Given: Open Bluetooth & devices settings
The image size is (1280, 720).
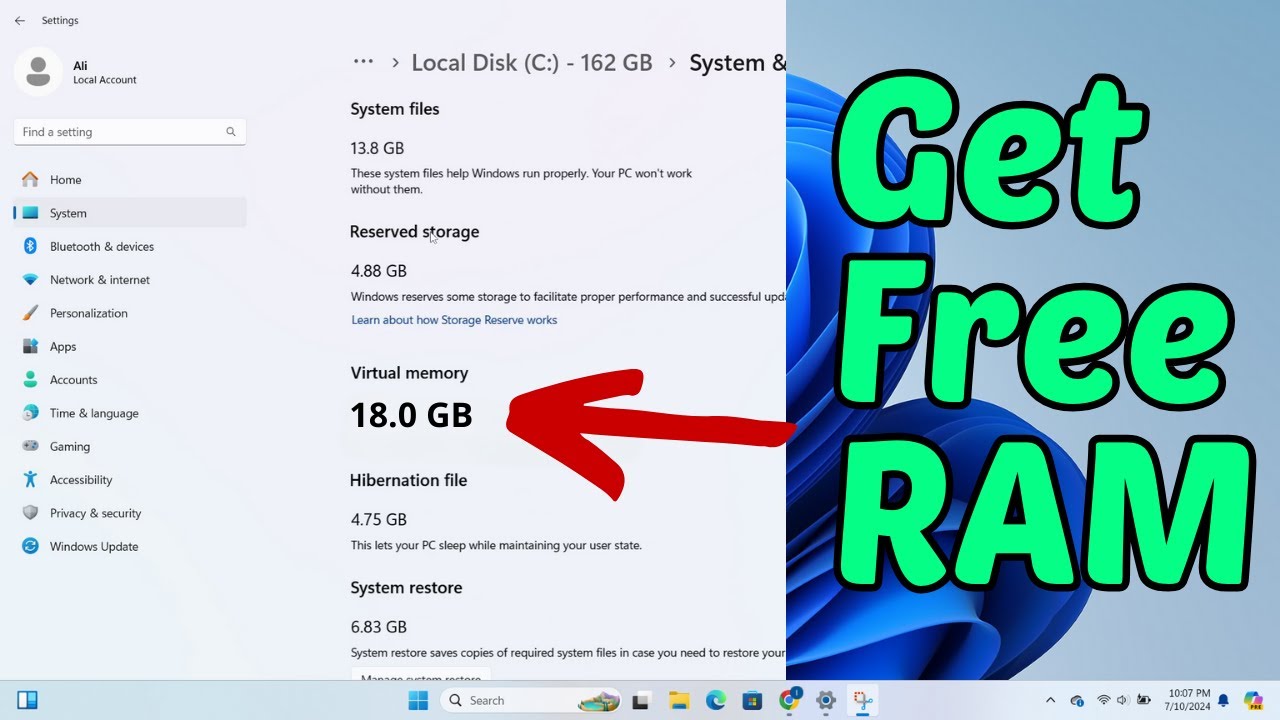Looking at the screenshot, I should (x=130, y=246).
